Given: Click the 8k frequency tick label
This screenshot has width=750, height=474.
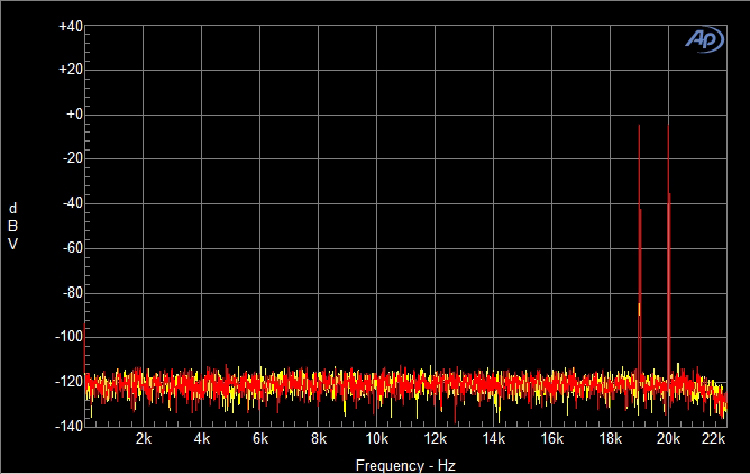Looking at the screenshot, I should tap(319, 439).
